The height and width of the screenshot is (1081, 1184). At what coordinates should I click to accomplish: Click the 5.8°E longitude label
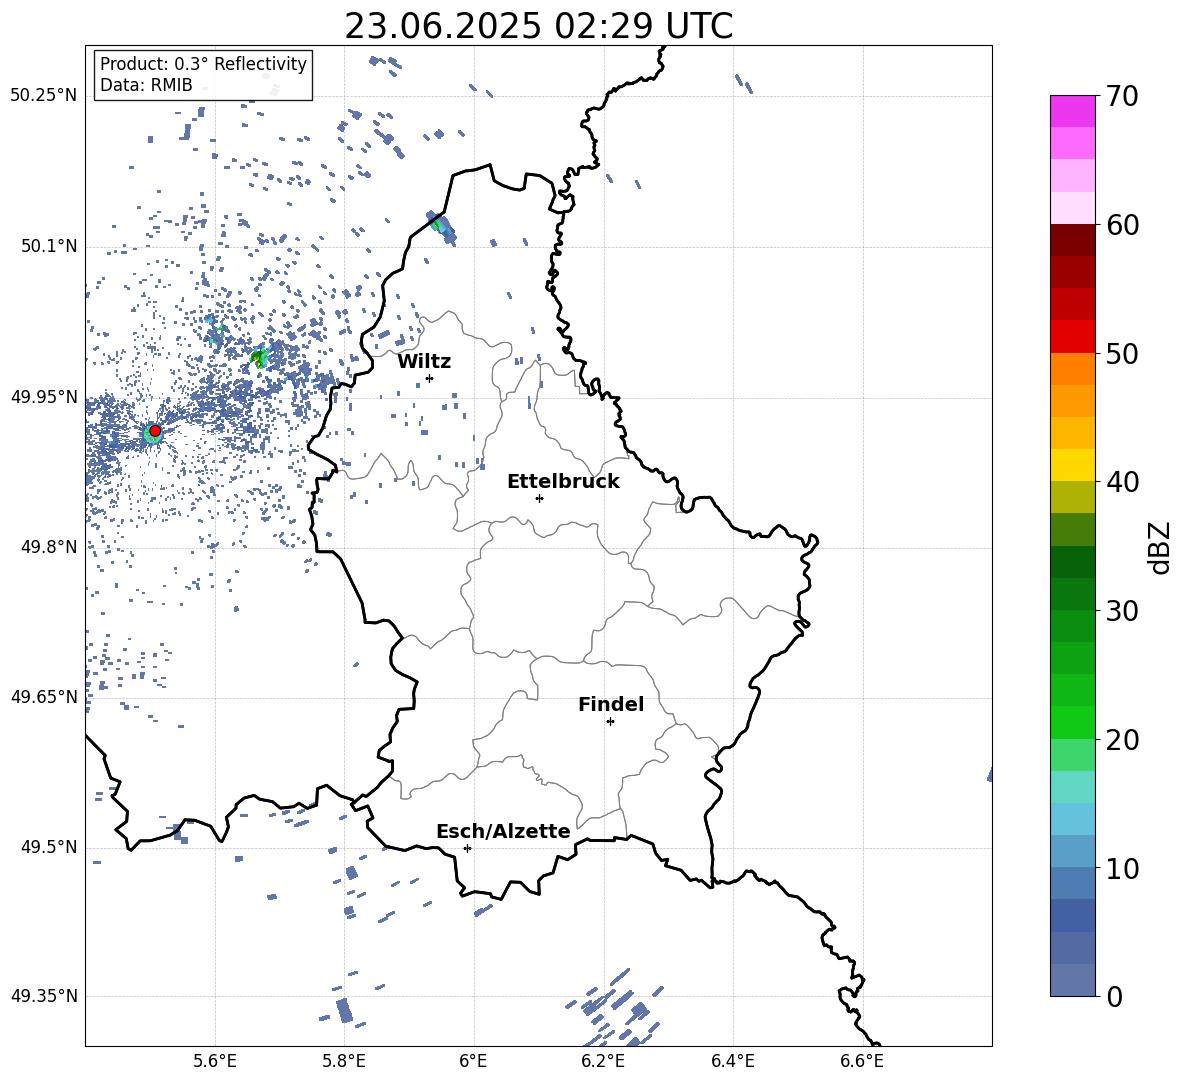(x=344, y=1062)
